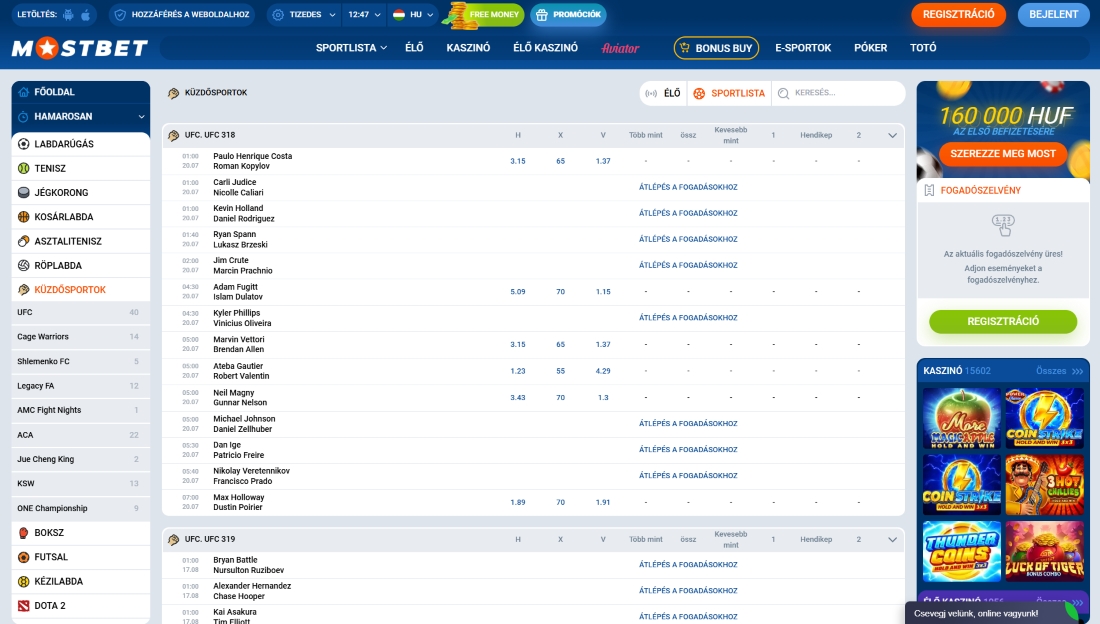Open the Futsal ball icon
This screenshot has width=1100, height=624.
23,557
